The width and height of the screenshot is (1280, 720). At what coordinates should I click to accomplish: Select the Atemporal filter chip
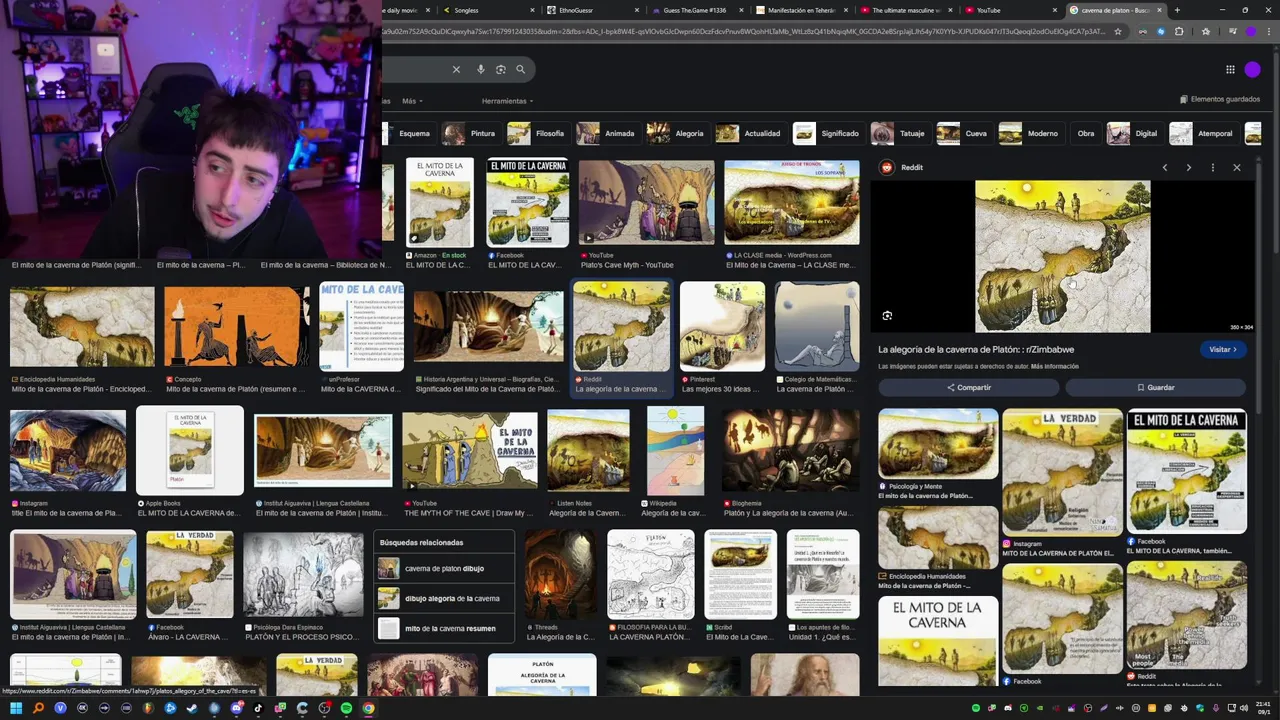coord(1203,133)
